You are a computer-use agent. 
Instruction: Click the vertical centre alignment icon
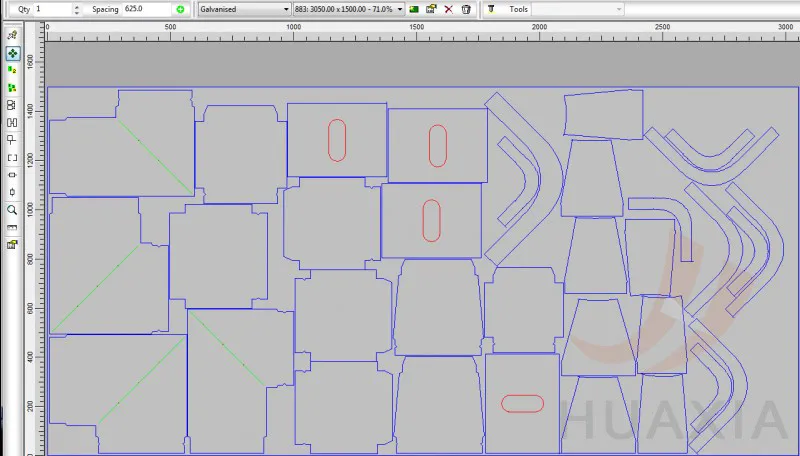tap(12, 192)
